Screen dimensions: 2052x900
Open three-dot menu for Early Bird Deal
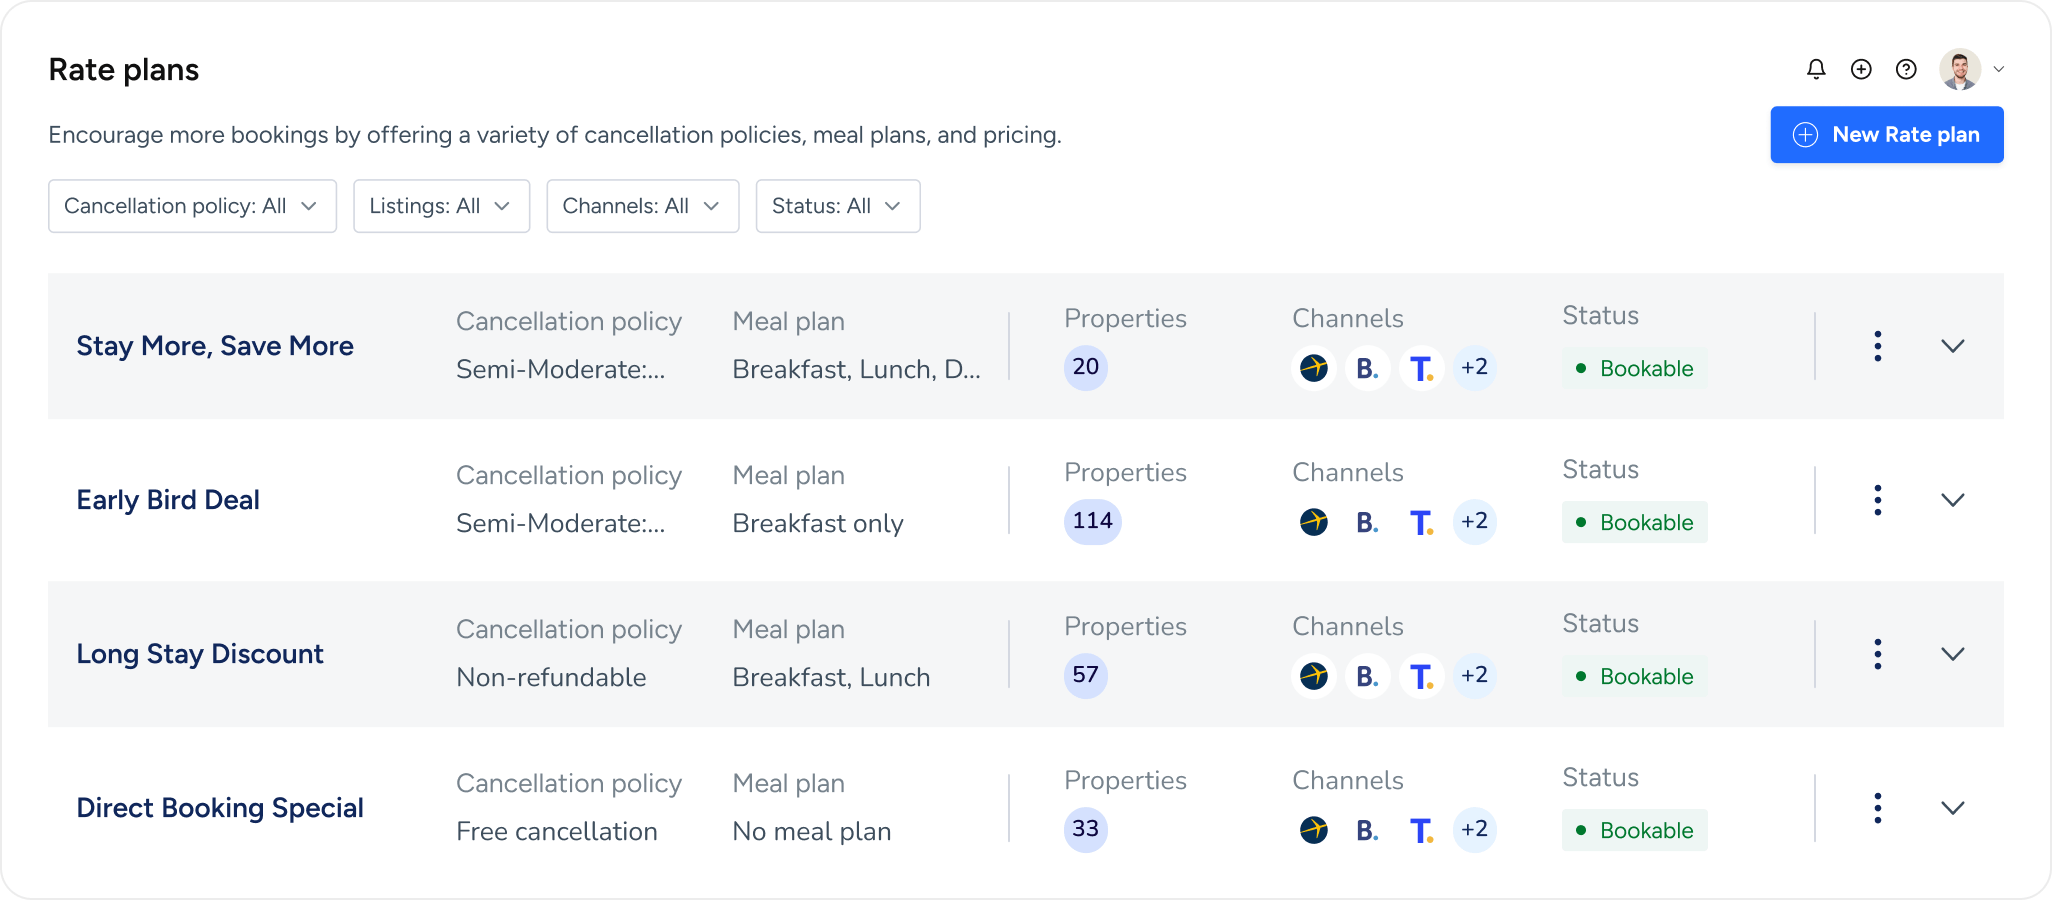[x=1878, y=500]
